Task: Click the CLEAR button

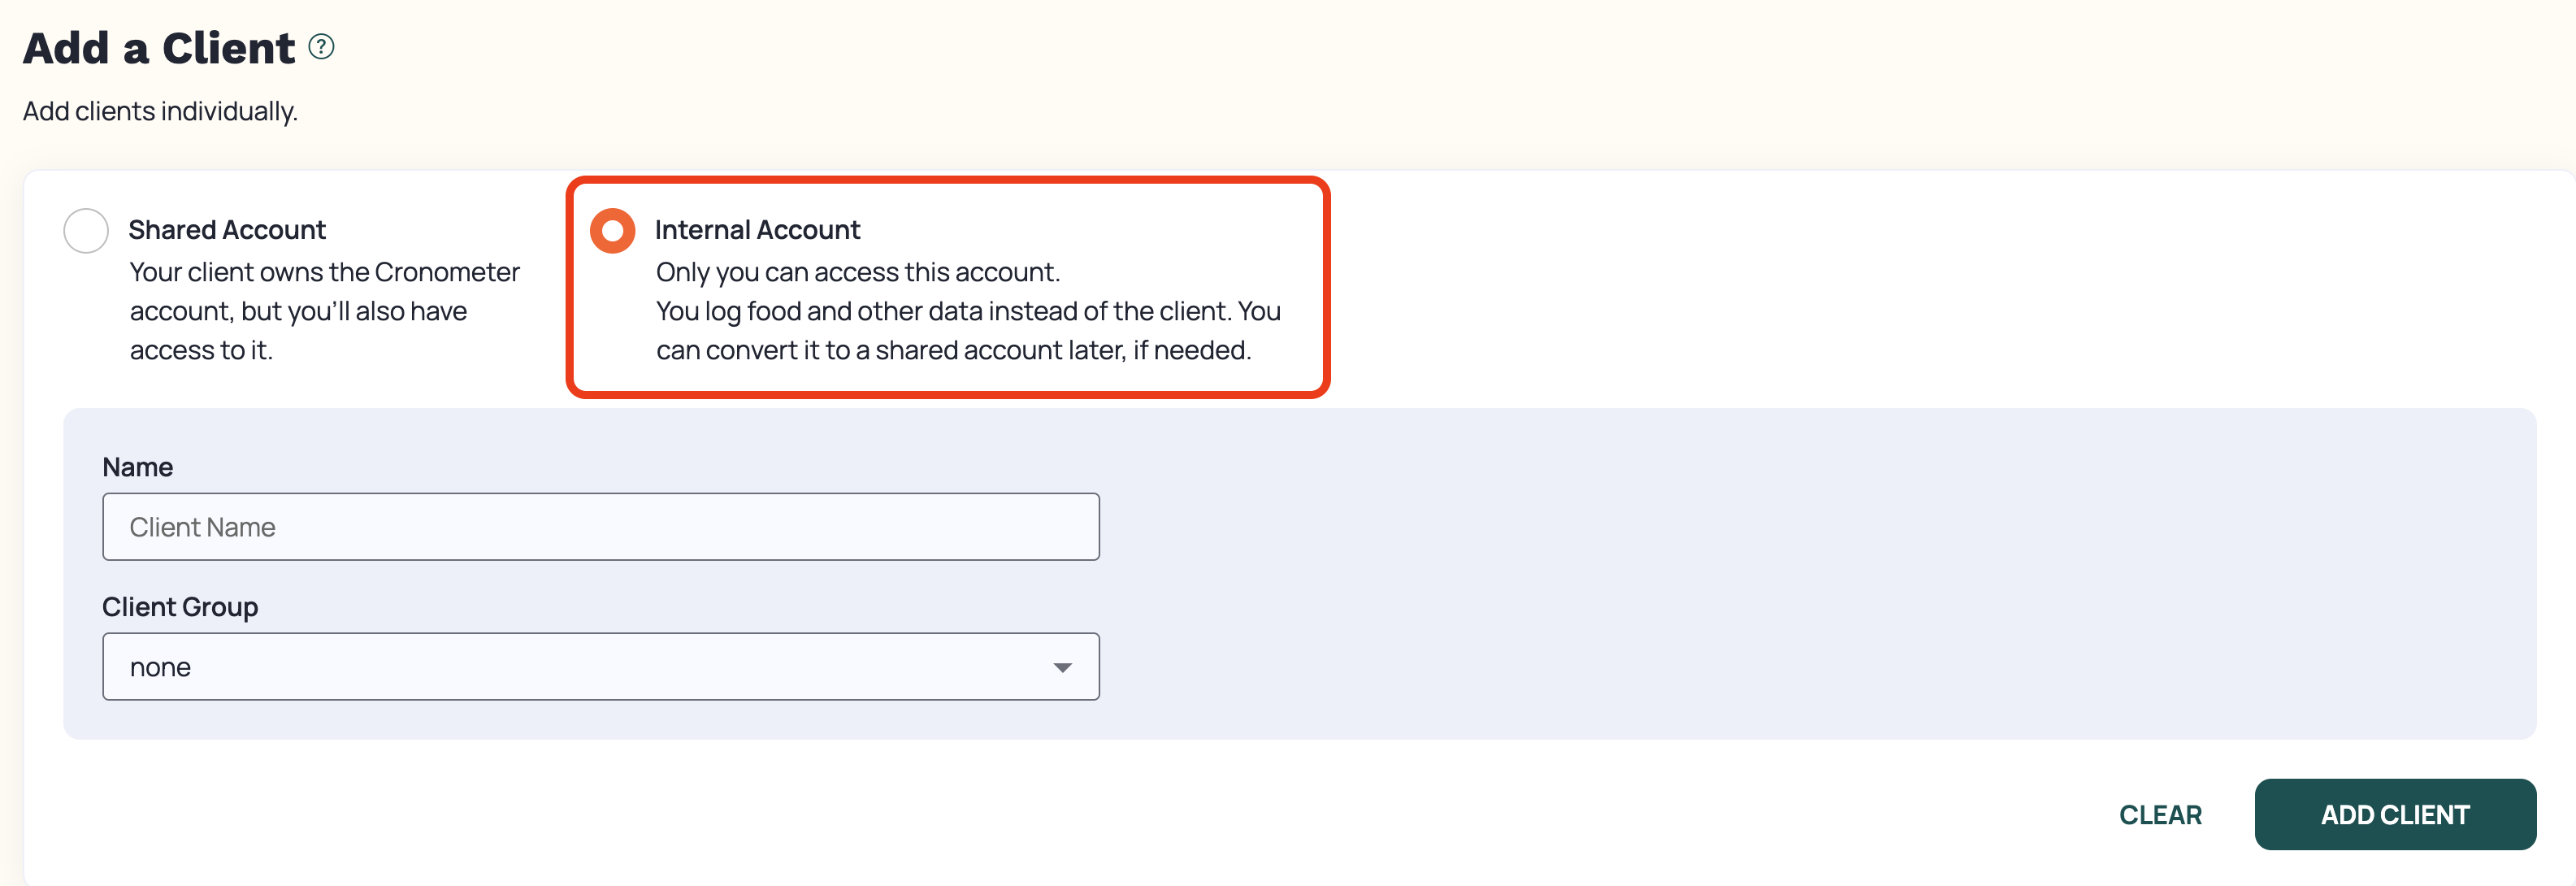Action: point(2160,815)
